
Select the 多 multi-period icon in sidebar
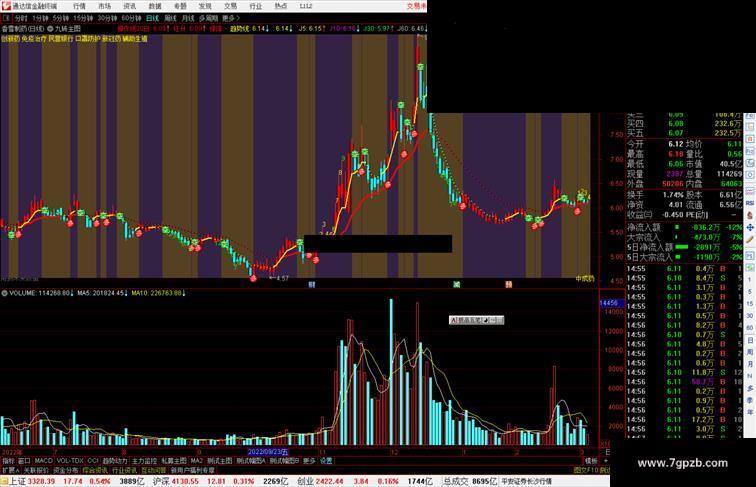pos(750,388)
